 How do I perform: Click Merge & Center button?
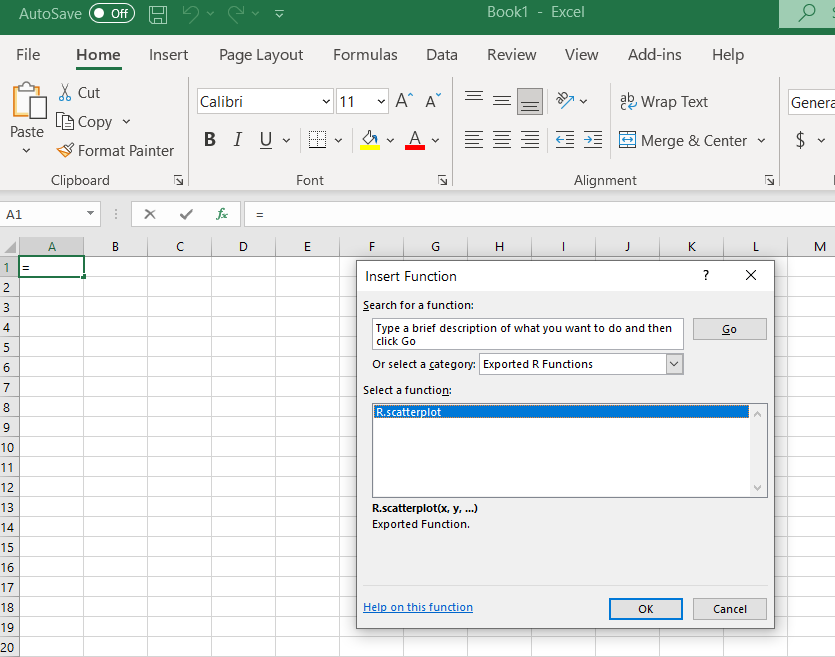[684, 141]
